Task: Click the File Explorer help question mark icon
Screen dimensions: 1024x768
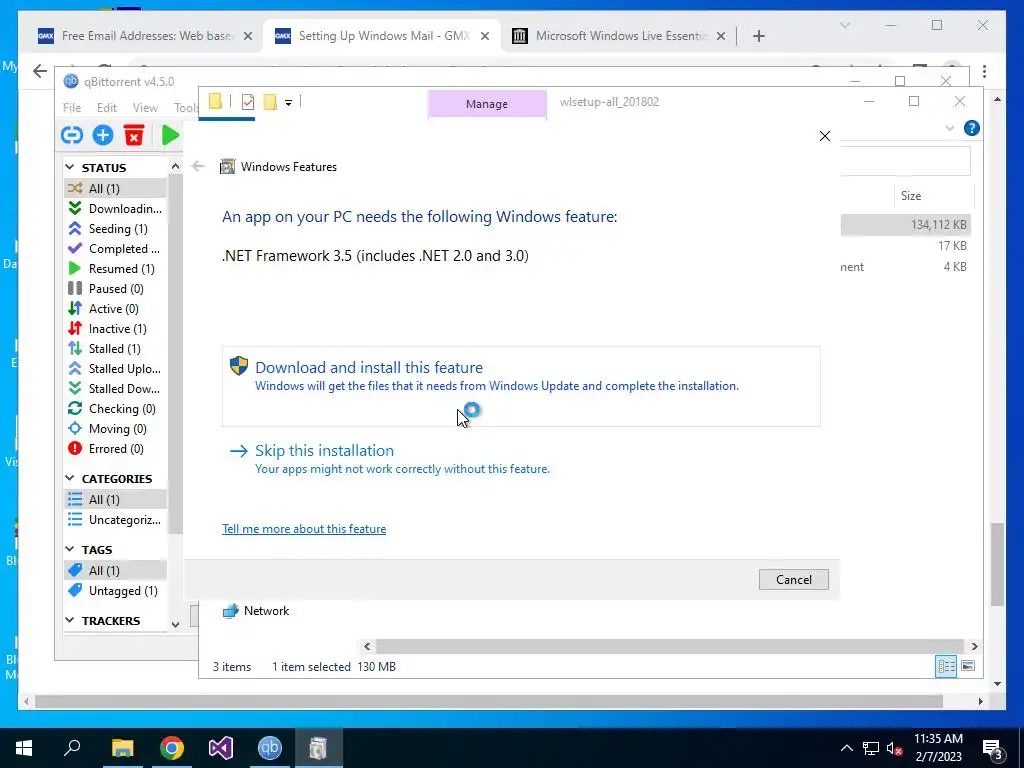Action: click(971, 128)
